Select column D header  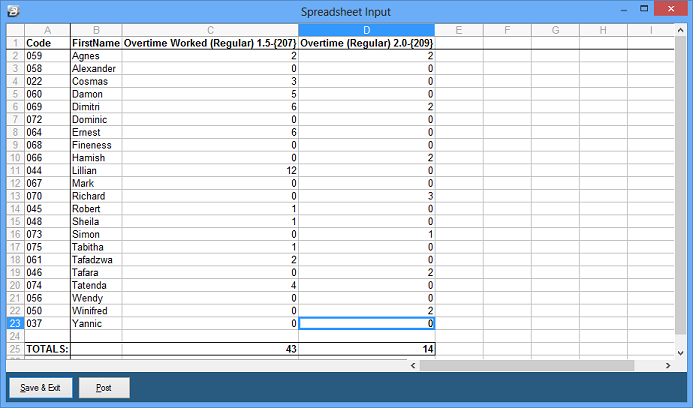[366, 30]
